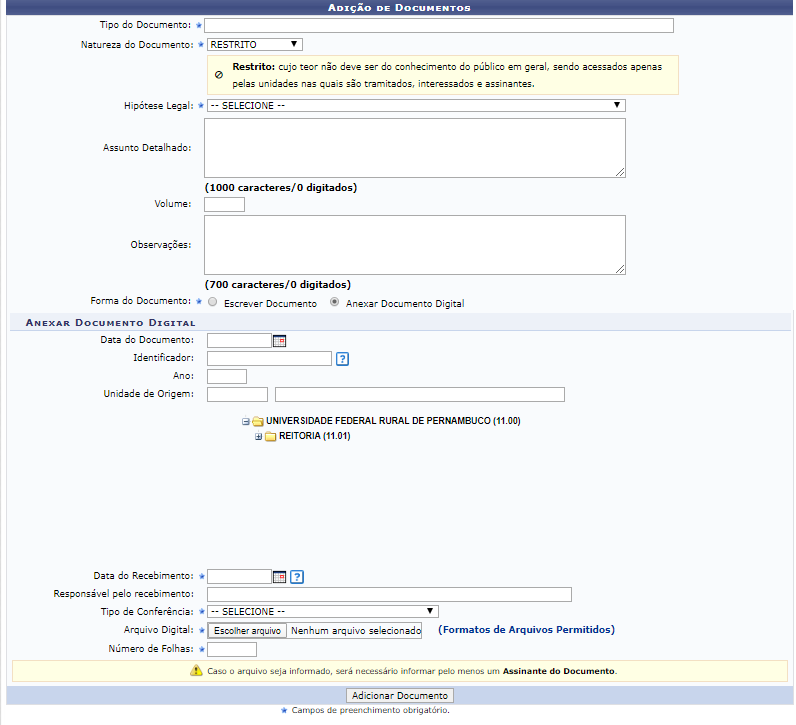Click help icon next to Identificador field
This screenshot has height=725, width=796.
coord(342,359)
